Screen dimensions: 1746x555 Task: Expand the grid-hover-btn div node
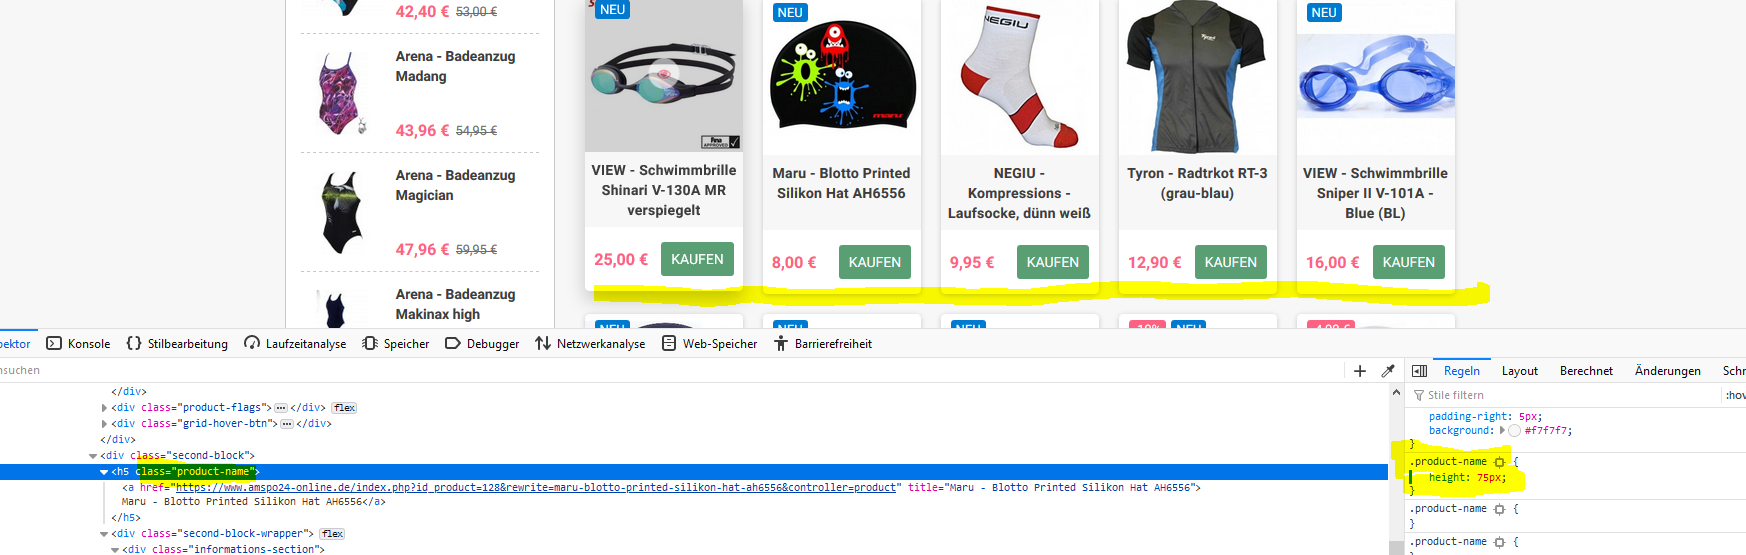(x=104, y=424)
